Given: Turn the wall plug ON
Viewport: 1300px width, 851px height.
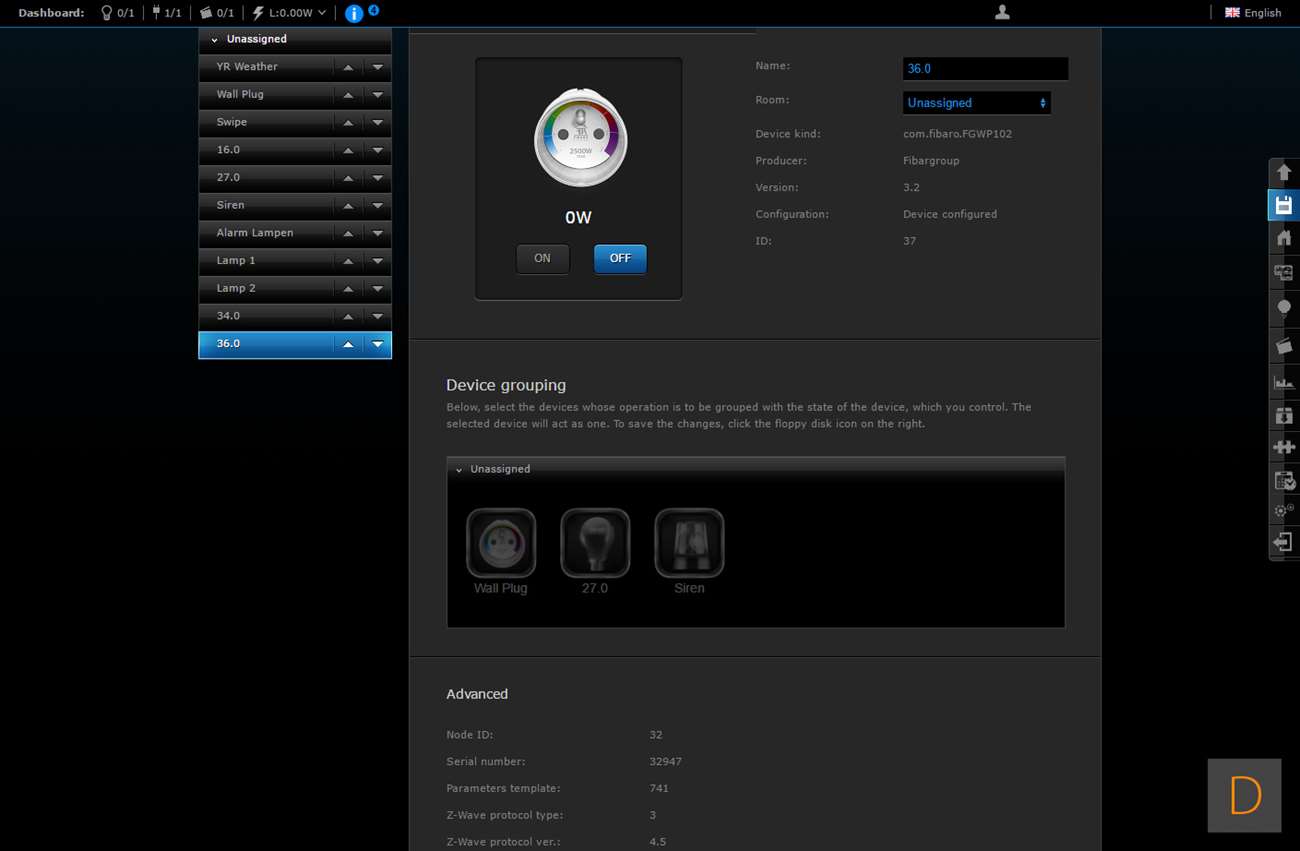Looking at the screenshot, I should (x=542, y=258).
